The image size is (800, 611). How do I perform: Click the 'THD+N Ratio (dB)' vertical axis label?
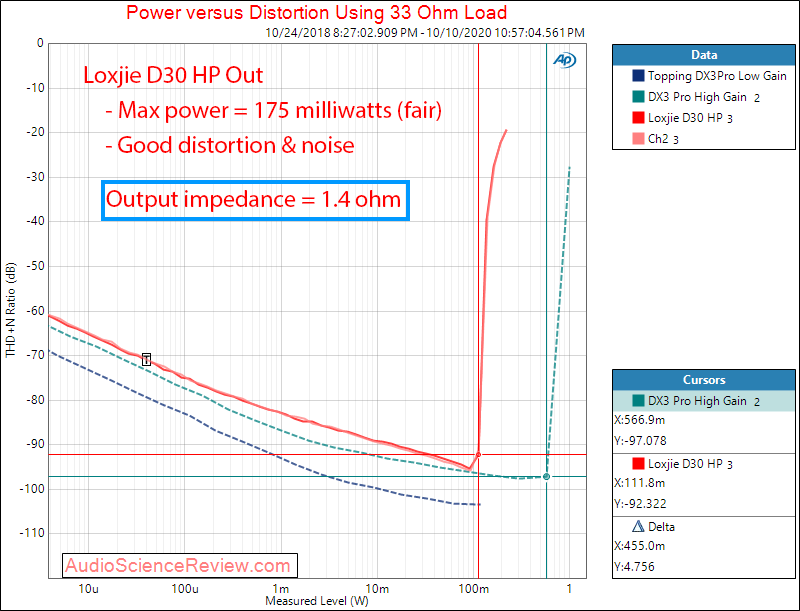(11, 310)
